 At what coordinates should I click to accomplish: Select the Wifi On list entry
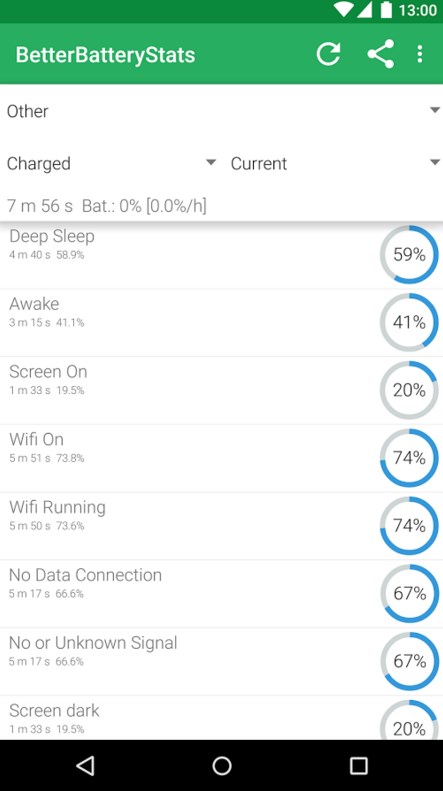pos(222,458)
